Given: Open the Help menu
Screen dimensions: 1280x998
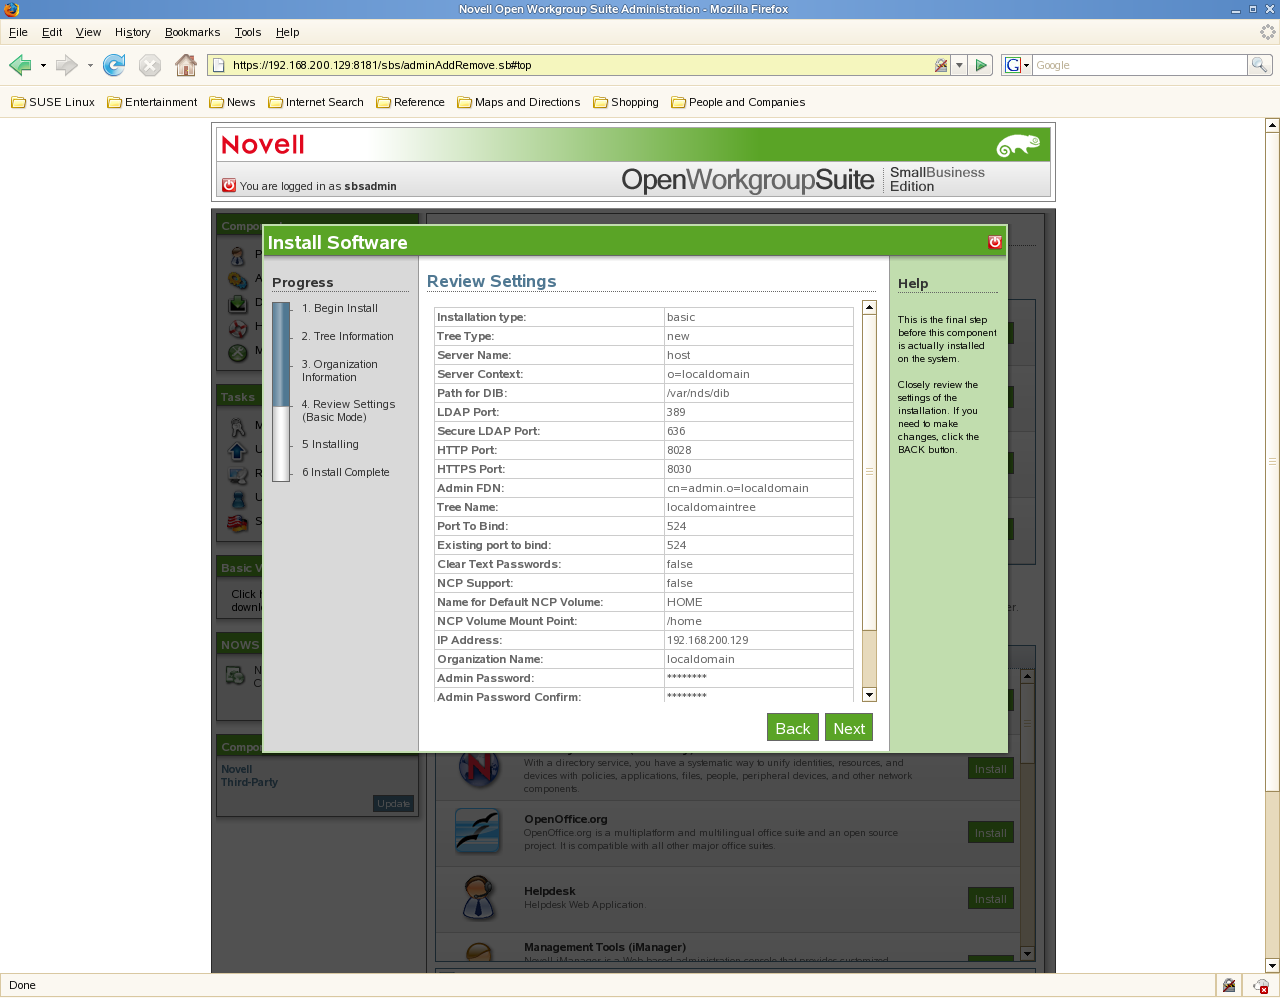Looking at the screenshot, I should [287, 32].
